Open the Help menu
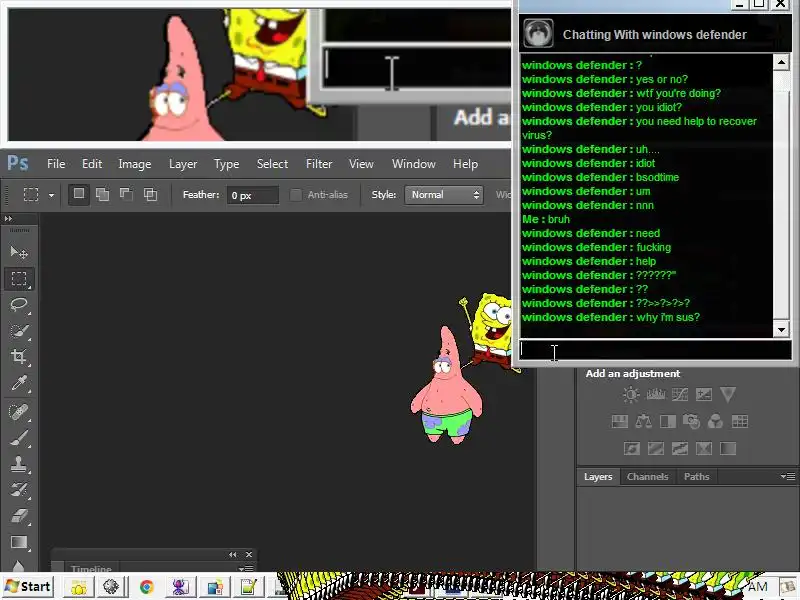Viewport: 800px width, 600px height. pyautogui.click(x=465, y=164)
